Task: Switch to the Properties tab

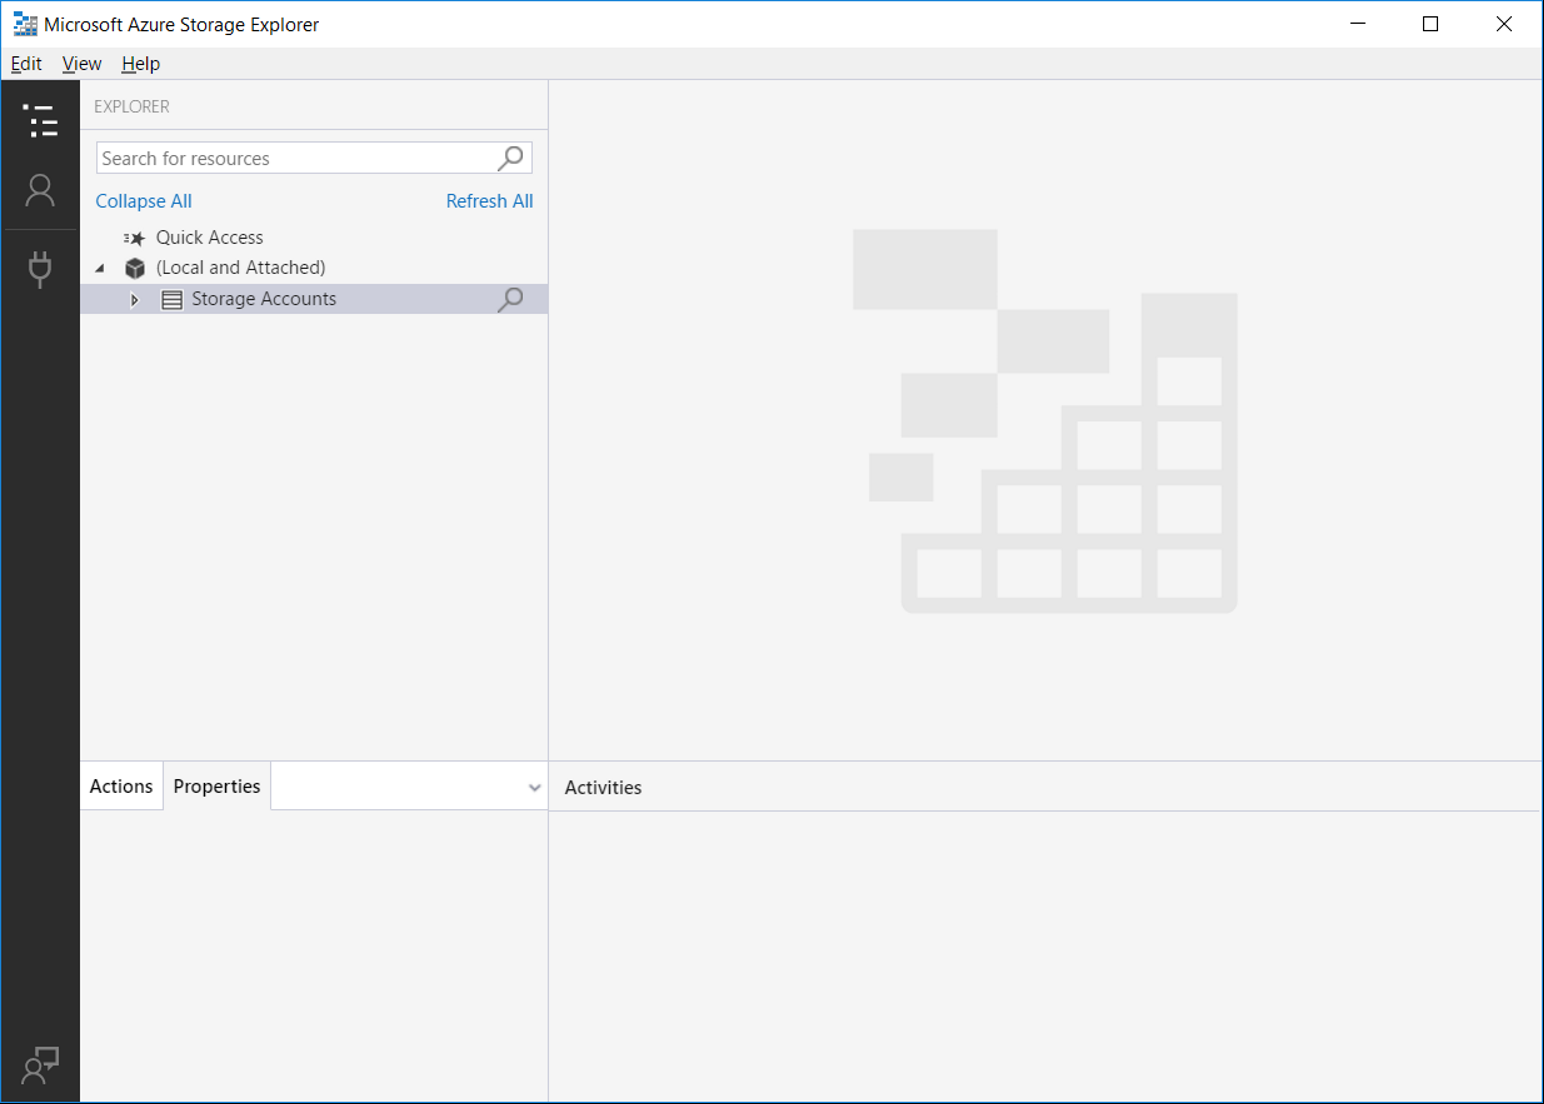Action: coord(217,786)
